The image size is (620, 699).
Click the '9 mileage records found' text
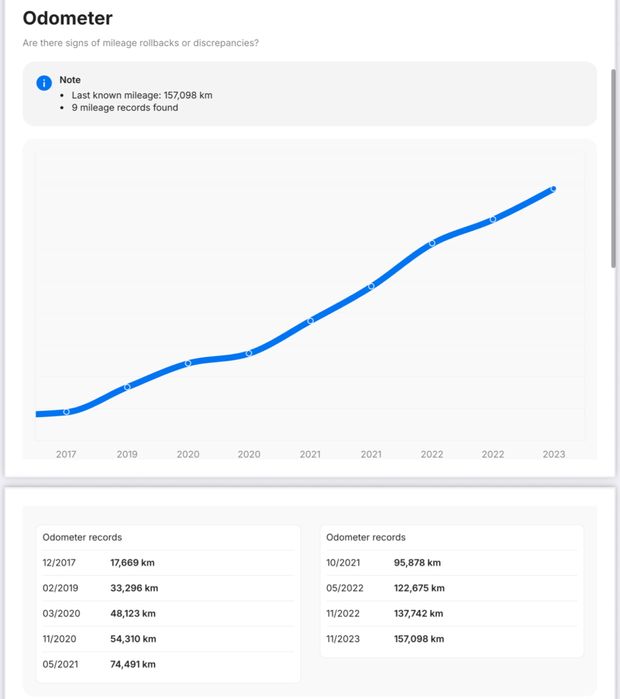(125, 107)
